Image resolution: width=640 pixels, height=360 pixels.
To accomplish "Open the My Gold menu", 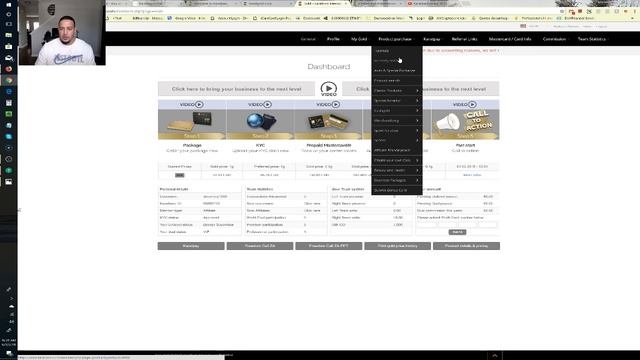I will (359, 39).
